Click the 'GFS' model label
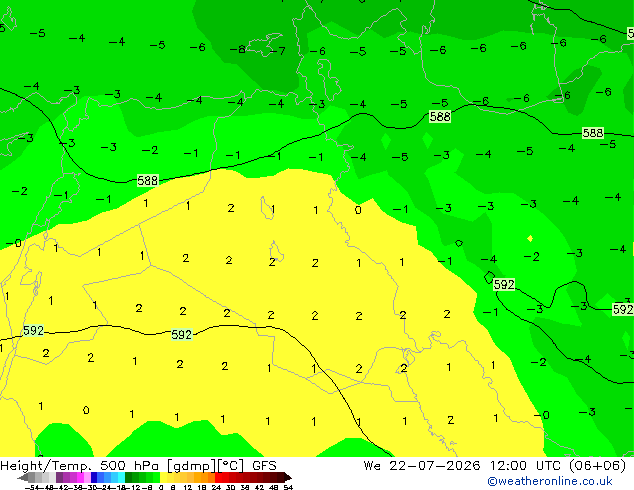The image size is (634, 490). pyautogui.click(x=264, y=466)
